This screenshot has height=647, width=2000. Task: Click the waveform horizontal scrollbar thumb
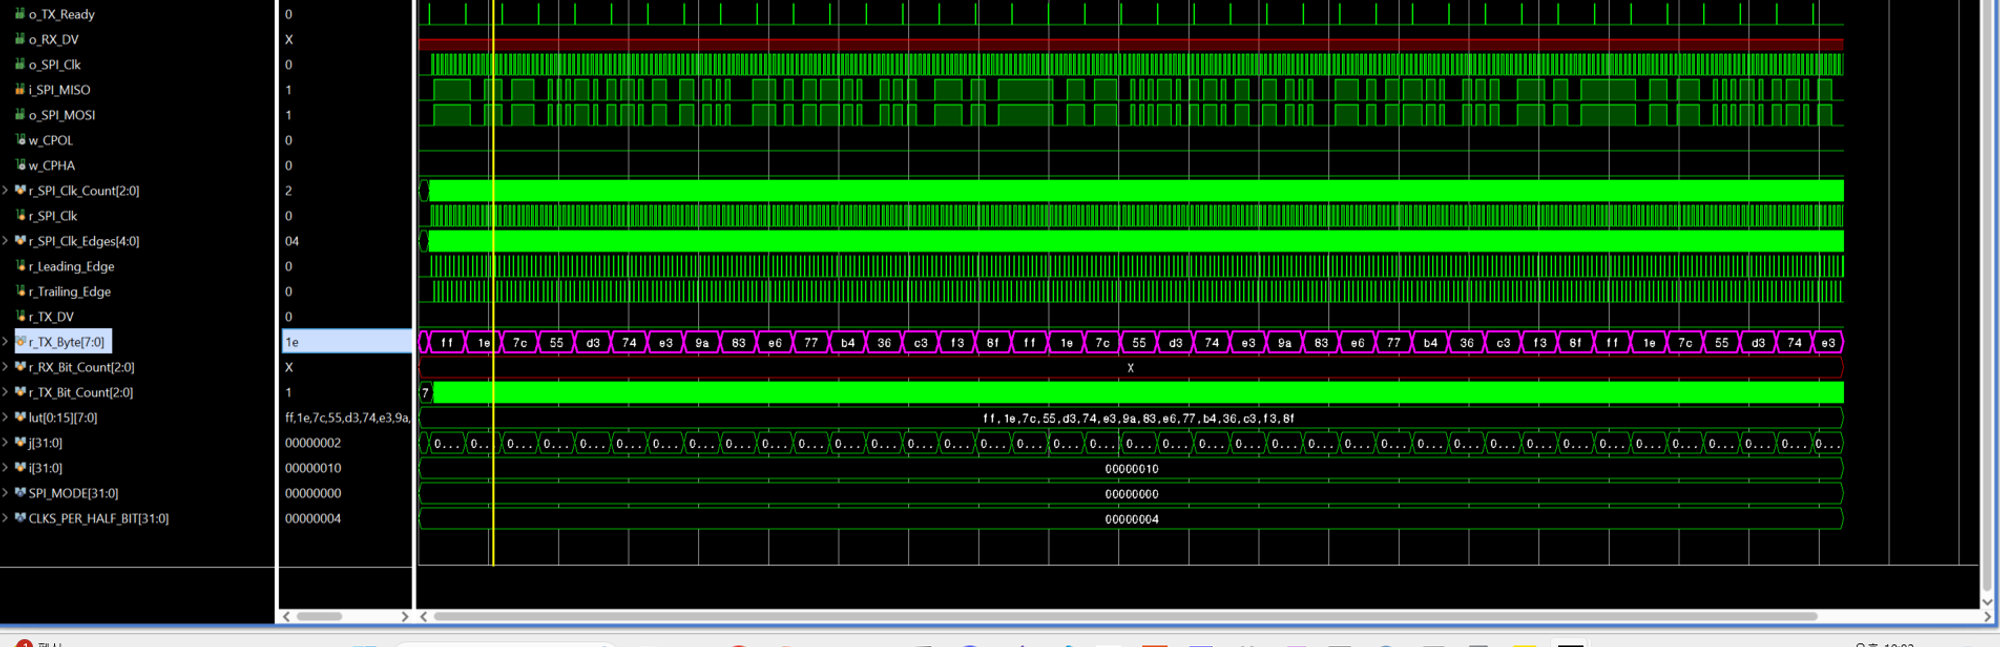point(1125,616)
